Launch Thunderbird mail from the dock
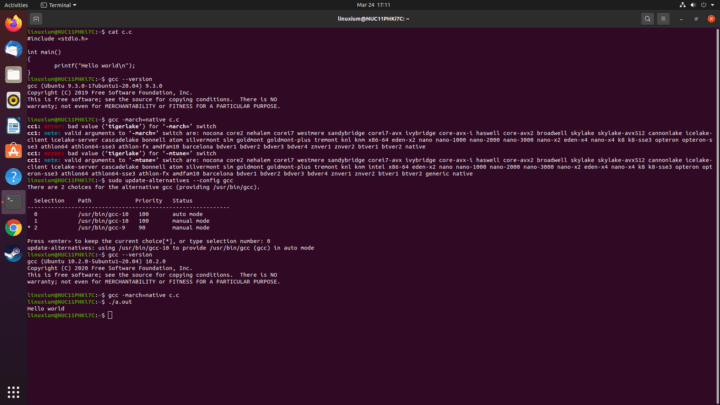 (x=13, y=49)
